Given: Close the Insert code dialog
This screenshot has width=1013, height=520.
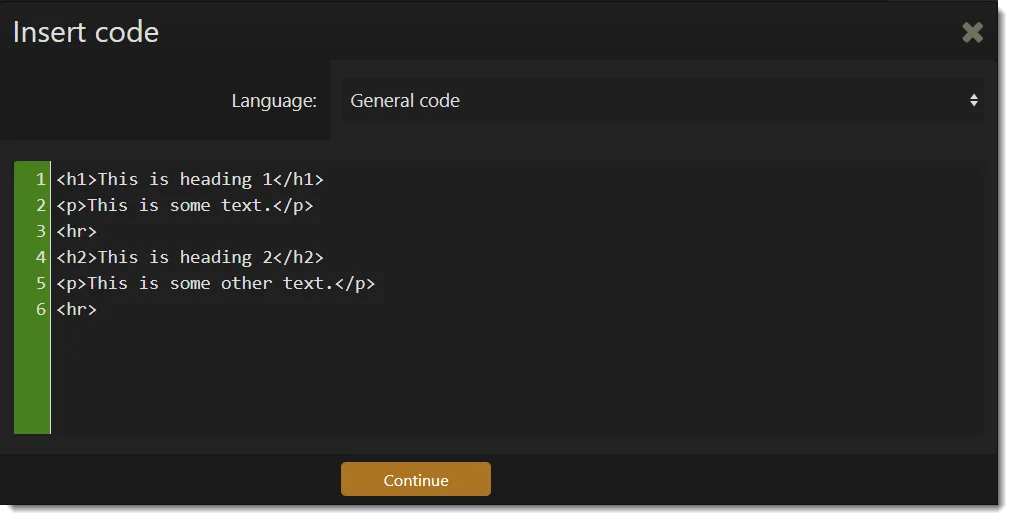Looking at the screenshot, I should tap(972, 32).
